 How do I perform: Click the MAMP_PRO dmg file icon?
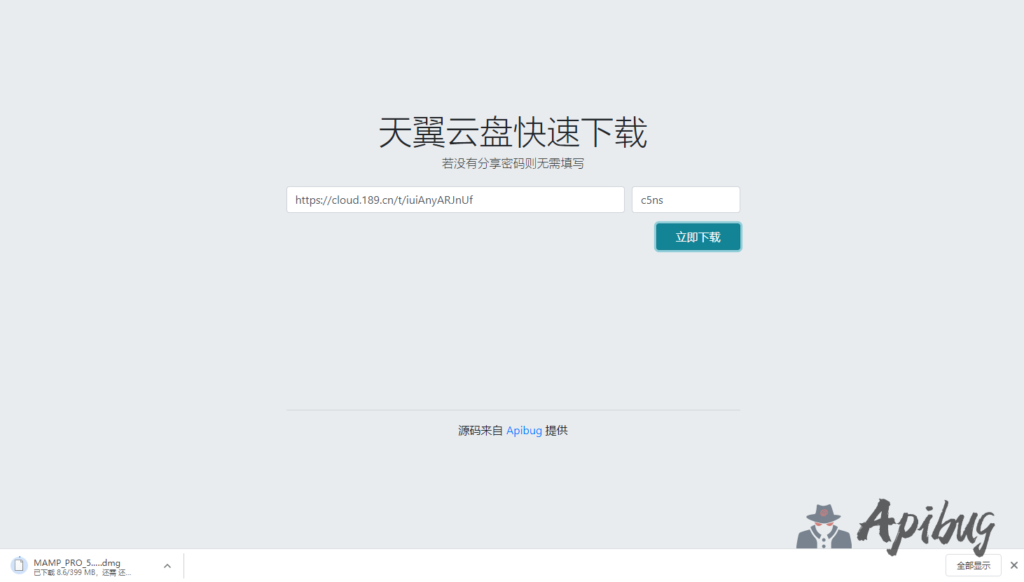pos(18,566)
